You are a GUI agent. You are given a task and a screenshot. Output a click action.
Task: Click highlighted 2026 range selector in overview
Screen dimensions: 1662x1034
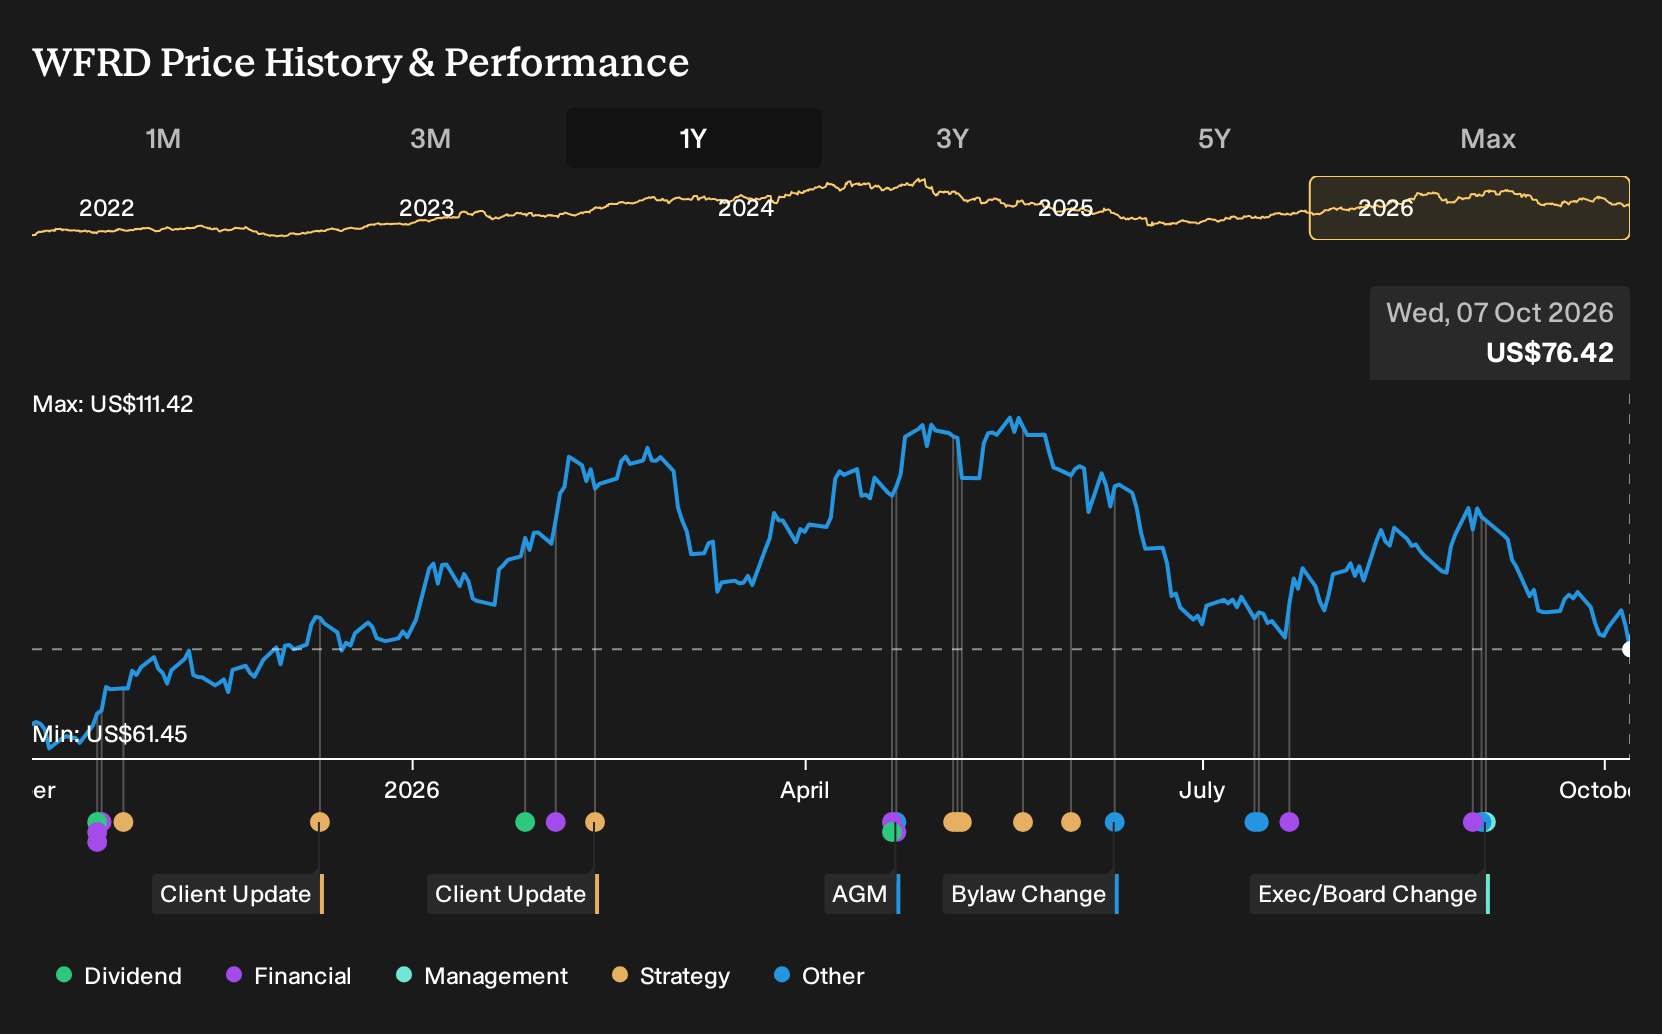pyautogui.click(x=1469, y=208)
